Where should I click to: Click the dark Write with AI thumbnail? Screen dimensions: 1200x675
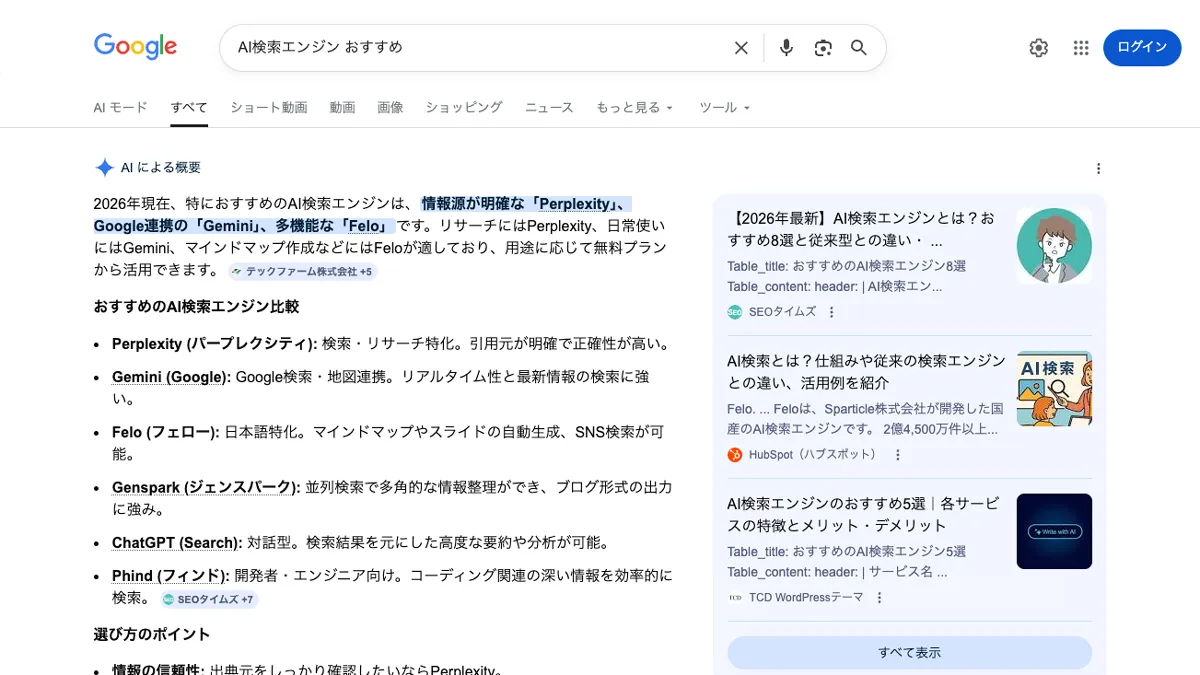[x=1054, y=532]
